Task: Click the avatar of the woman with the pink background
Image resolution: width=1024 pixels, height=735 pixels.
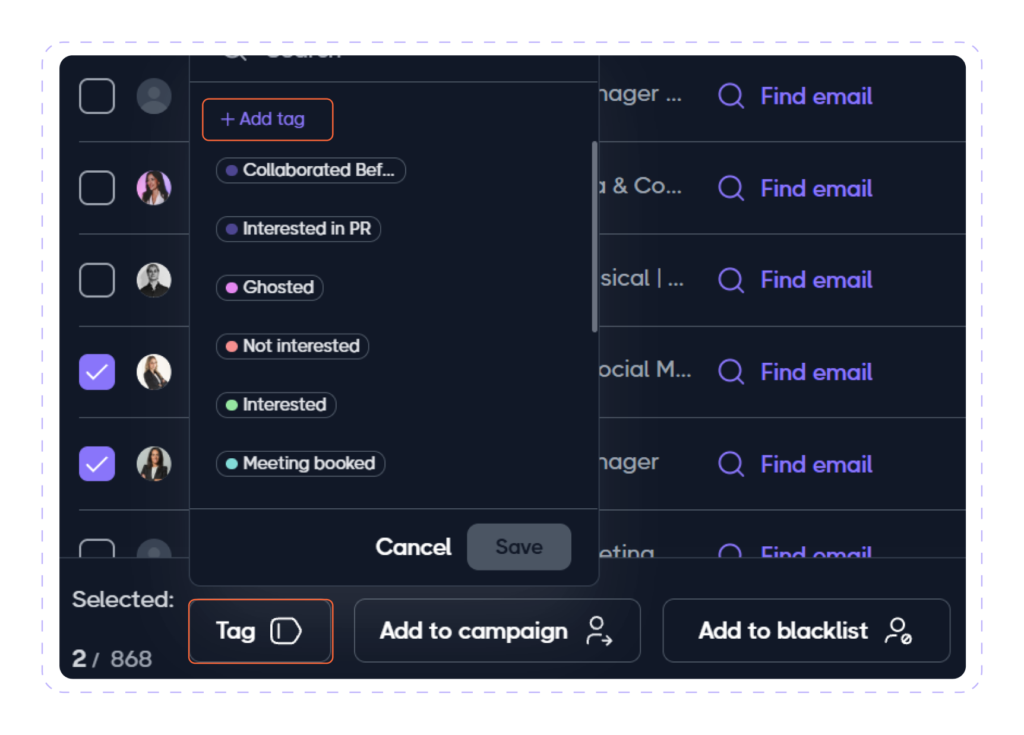Action: 154,188
